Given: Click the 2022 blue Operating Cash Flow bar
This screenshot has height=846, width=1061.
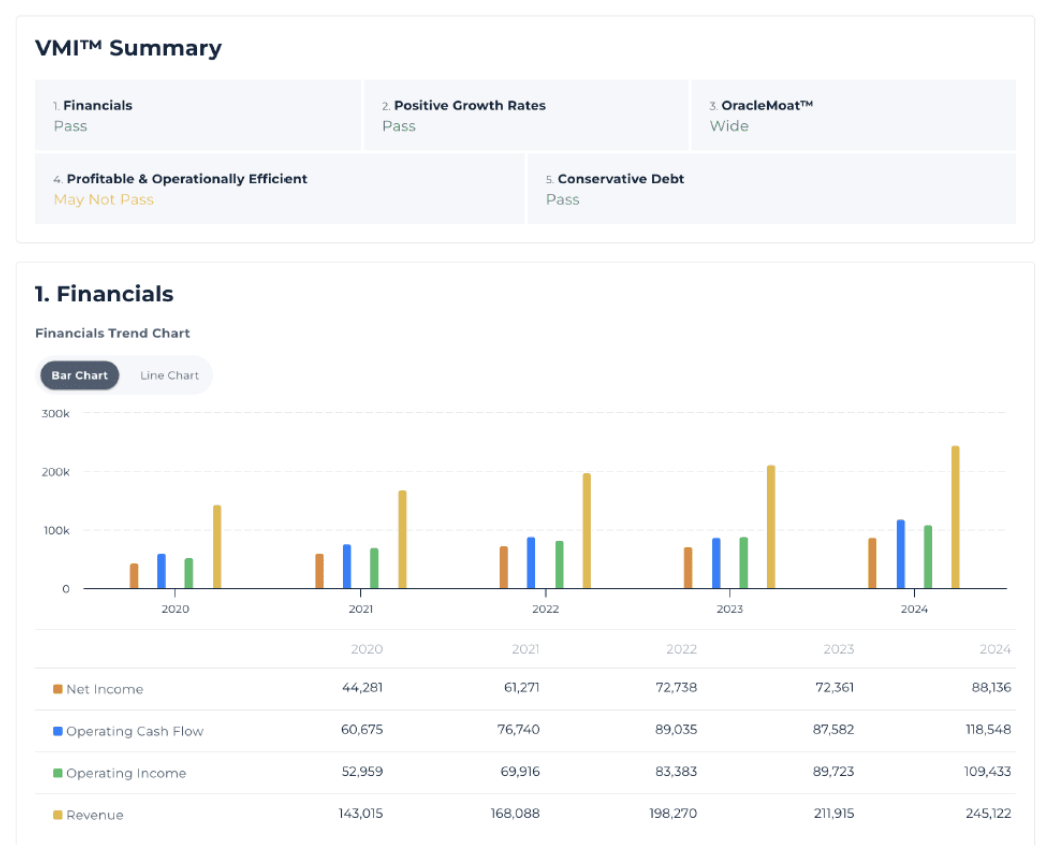Looking at the screenshot, I should (531, 563).
